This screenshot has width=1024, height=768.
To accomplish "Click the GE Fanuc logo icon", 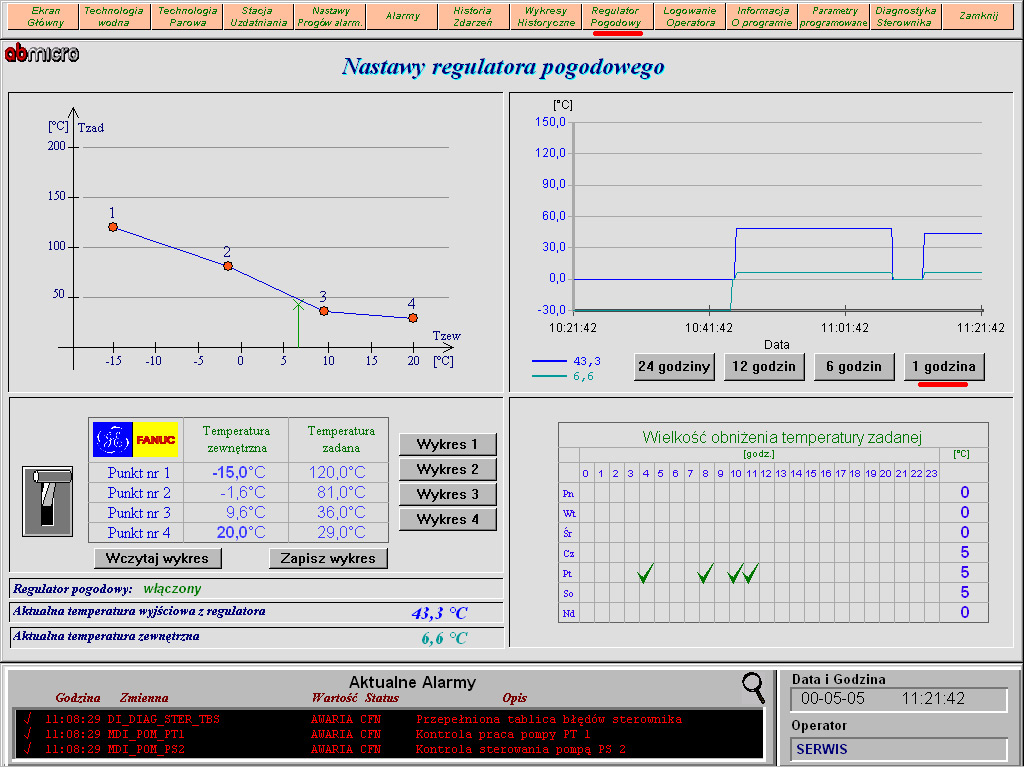I will [135, 439].
